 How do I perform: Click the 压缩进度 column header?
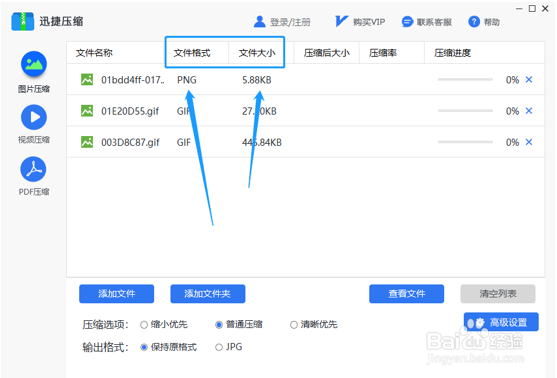452,53
